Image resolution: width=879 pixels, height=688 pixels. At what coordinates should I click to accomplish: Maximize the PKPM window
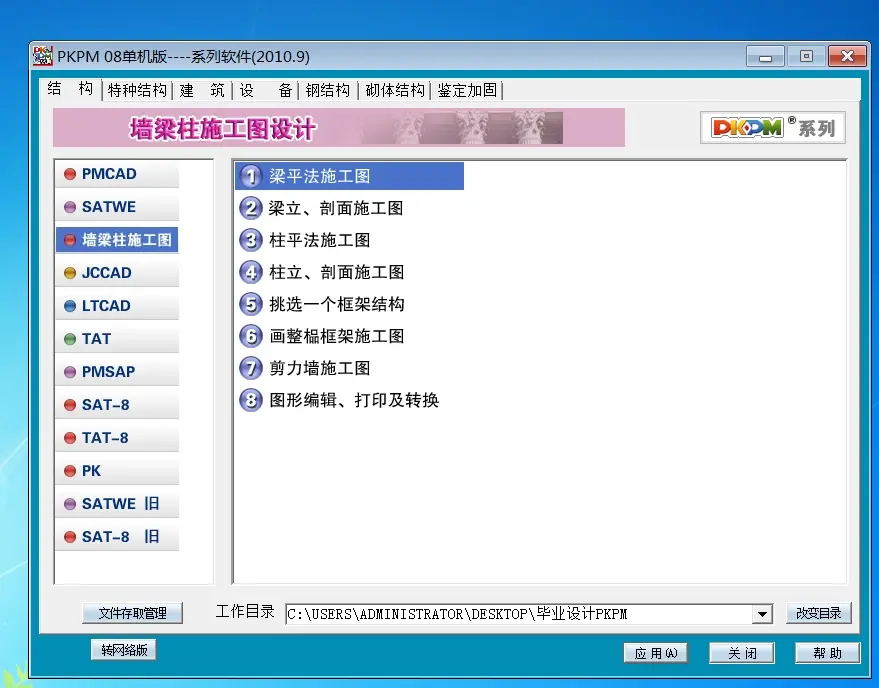pyautogui.click(x=806, y=57)
